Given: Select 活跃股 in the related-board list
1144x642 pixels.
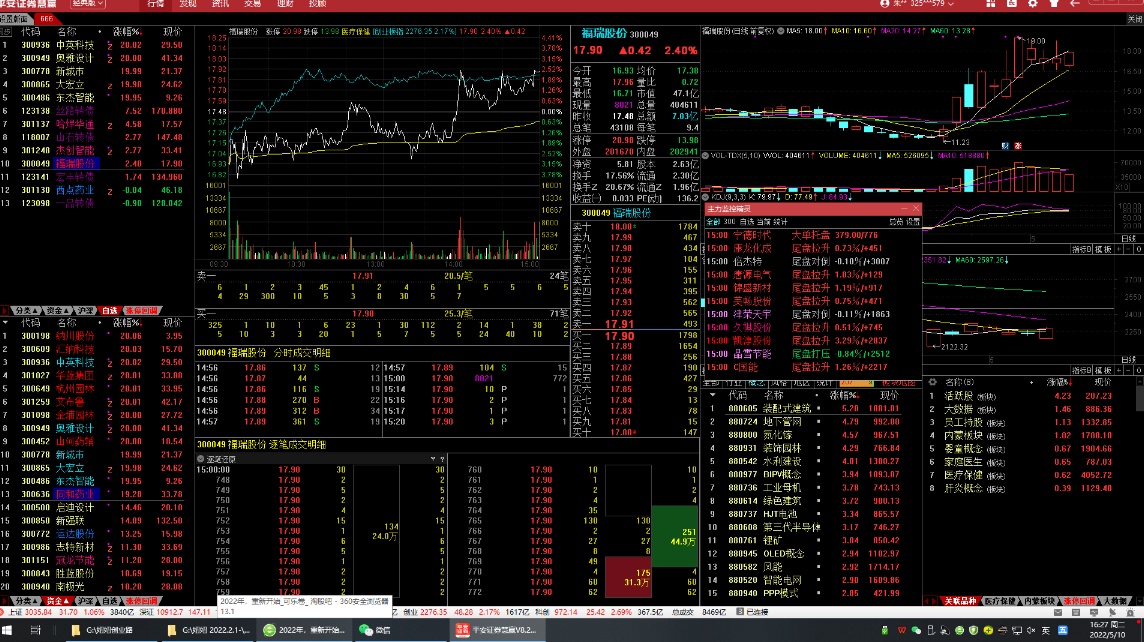Looking at the screenshot, I should (x=1029, y=396).
